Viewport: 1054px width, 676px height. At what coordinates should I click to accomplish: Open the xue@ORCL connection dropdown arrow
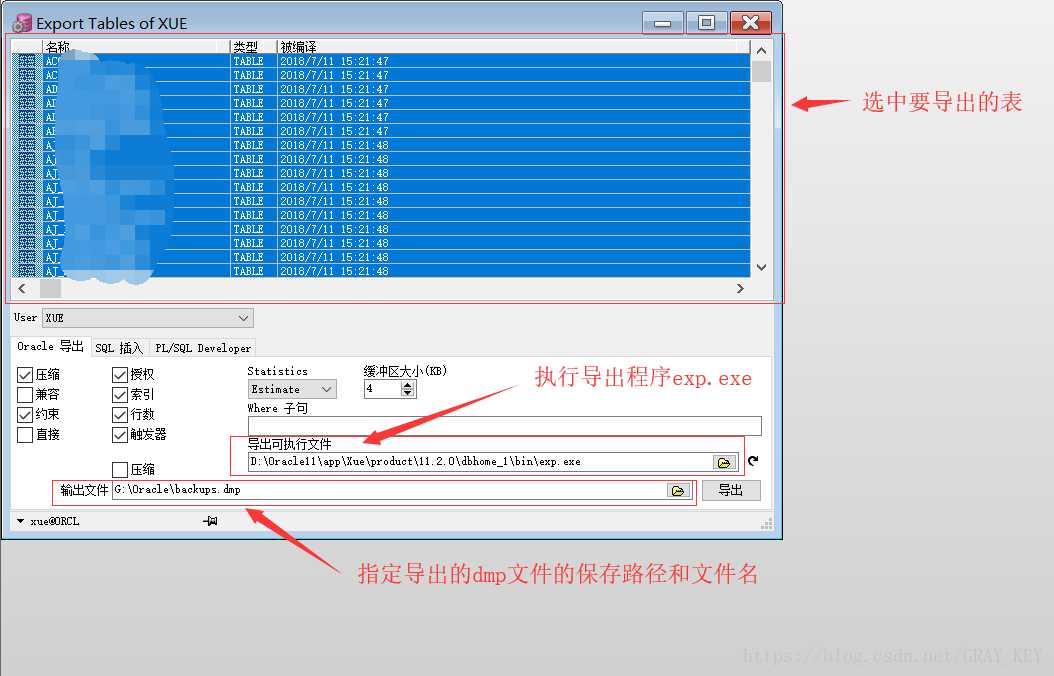(20, 521)
